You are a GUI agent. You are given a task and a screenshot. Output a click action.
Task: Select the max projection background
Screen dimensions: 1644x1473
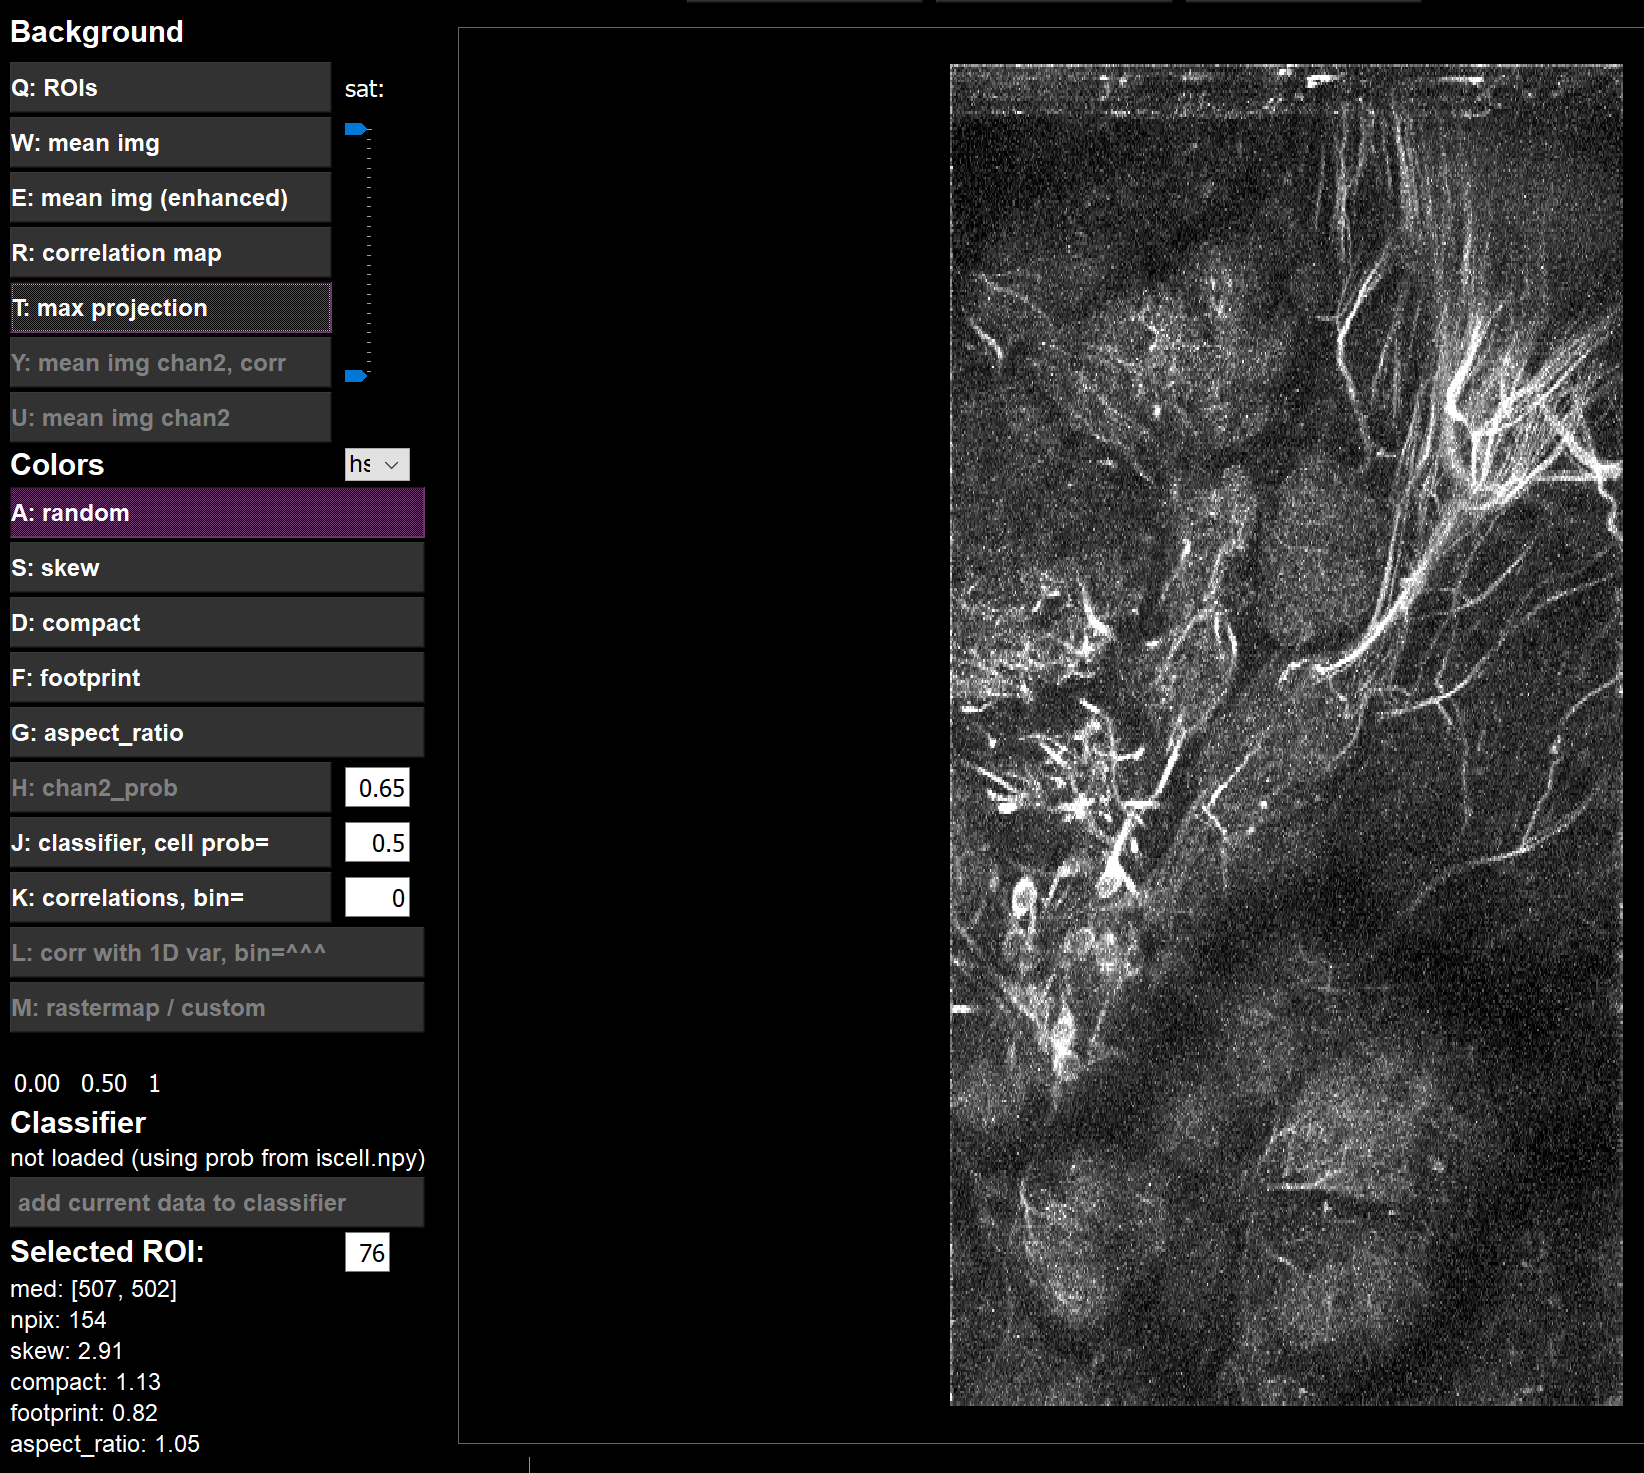tap(168, 307)
